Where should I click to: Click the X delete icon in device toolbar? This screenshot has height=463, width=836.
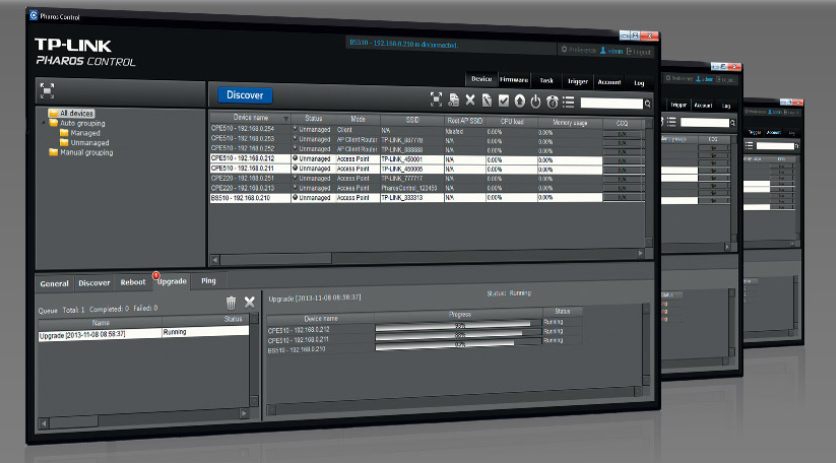(470, 100)
